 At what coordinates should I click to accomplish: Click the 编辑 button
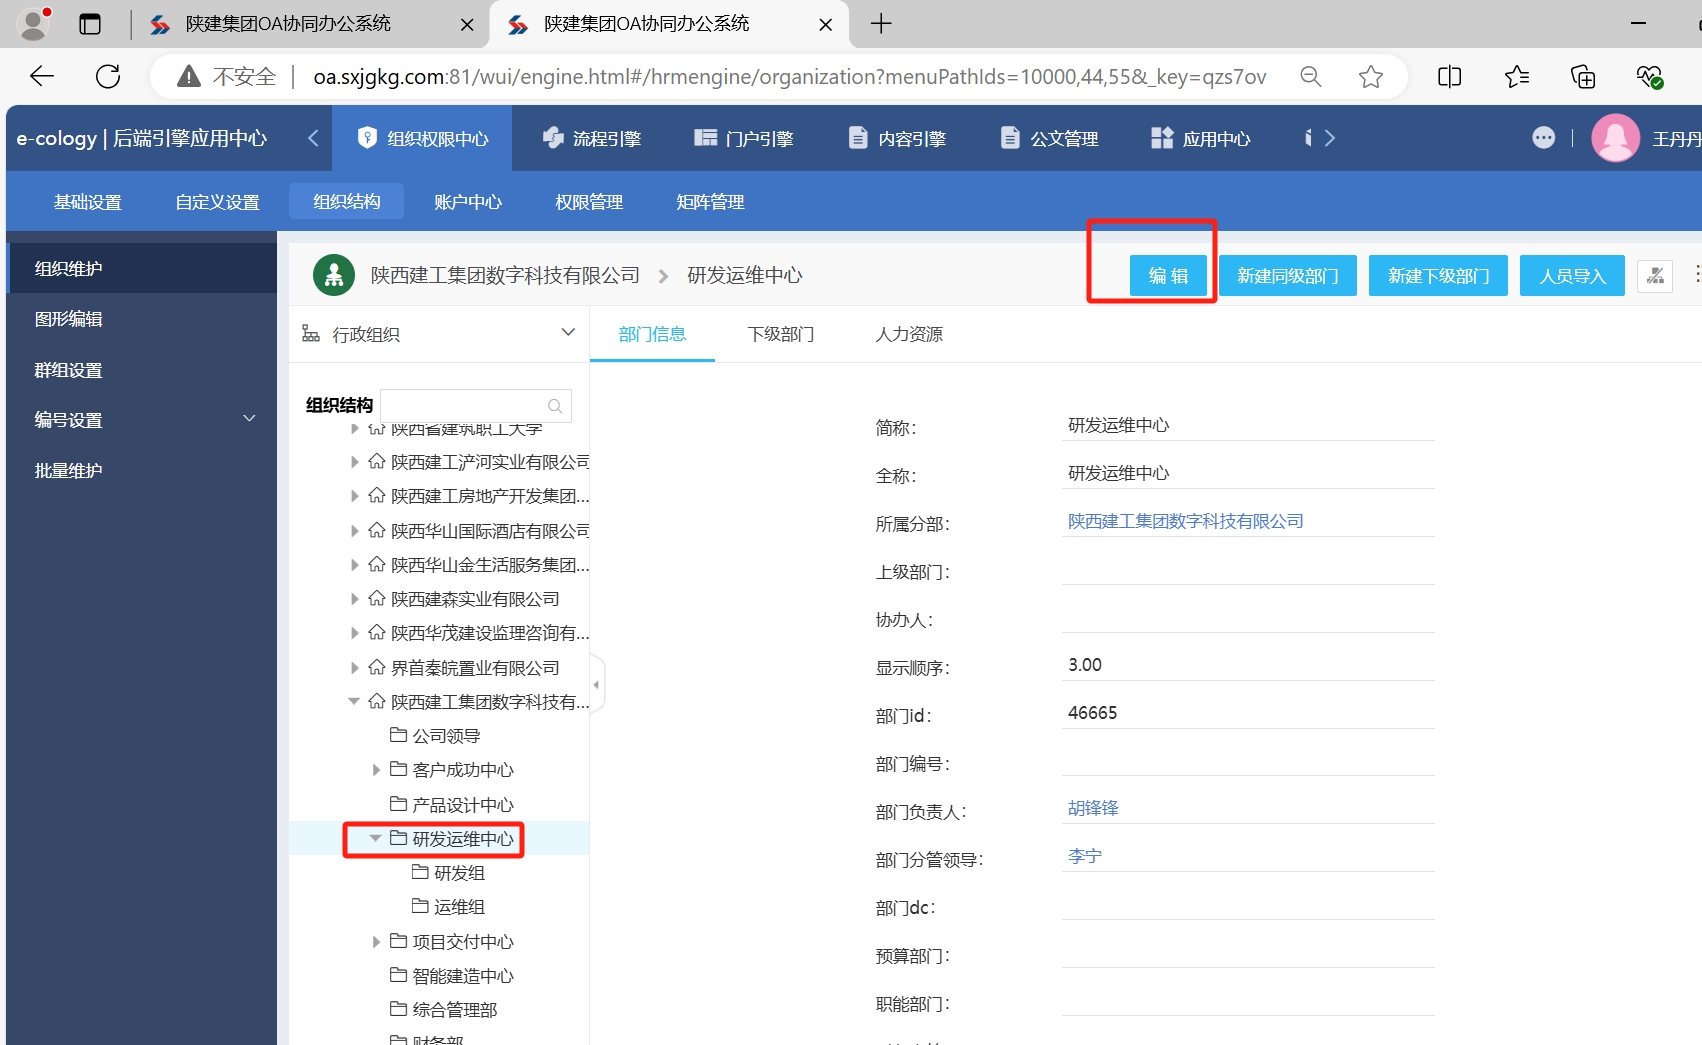pos(1168,276)
